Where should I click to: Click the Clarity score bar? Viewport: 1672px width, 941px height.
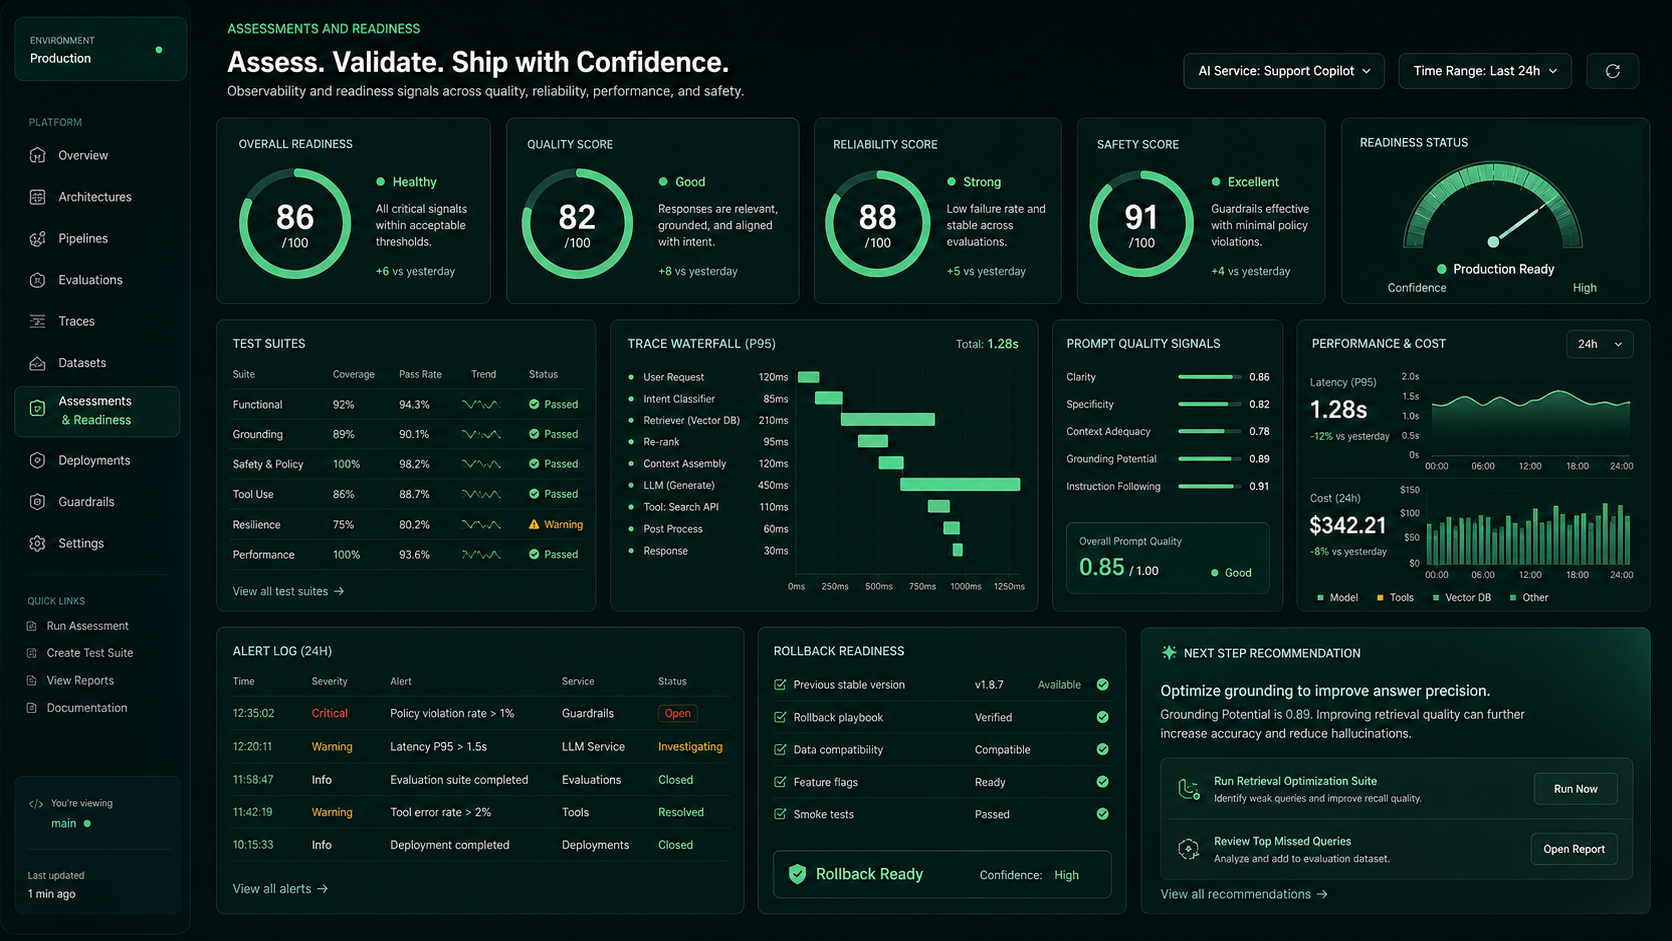click(1209, 377)
